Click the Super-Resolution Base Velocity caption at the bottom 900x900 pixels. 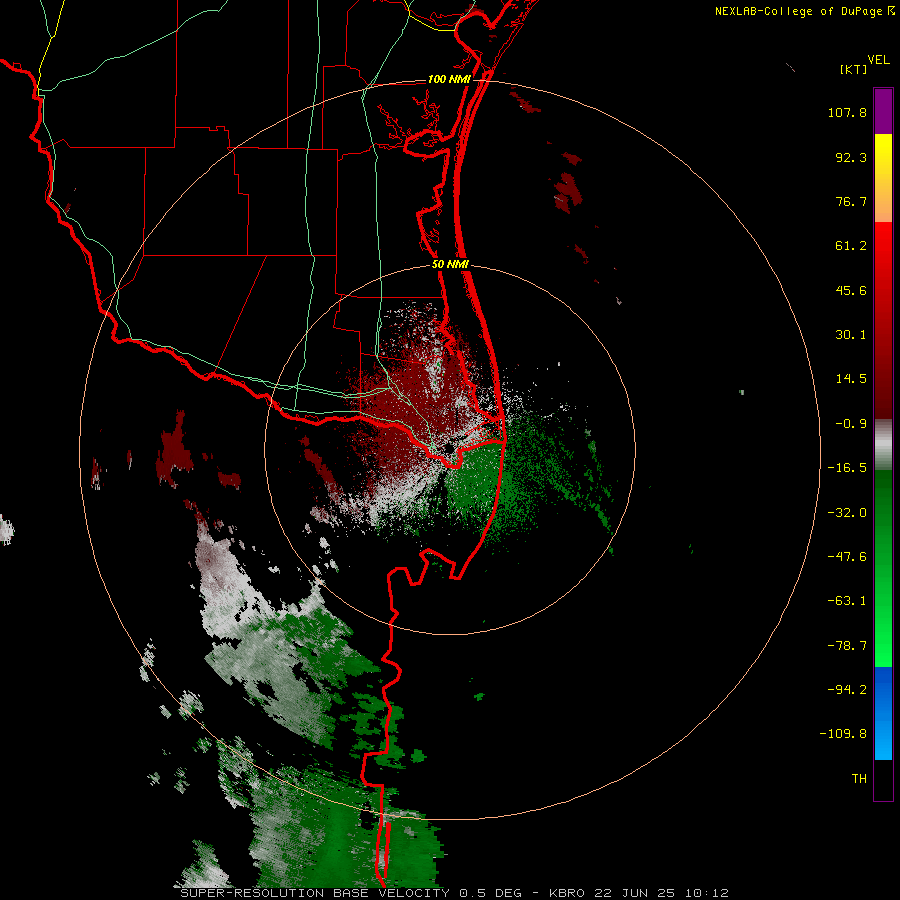pyautogui.click(x=455, y=893)
